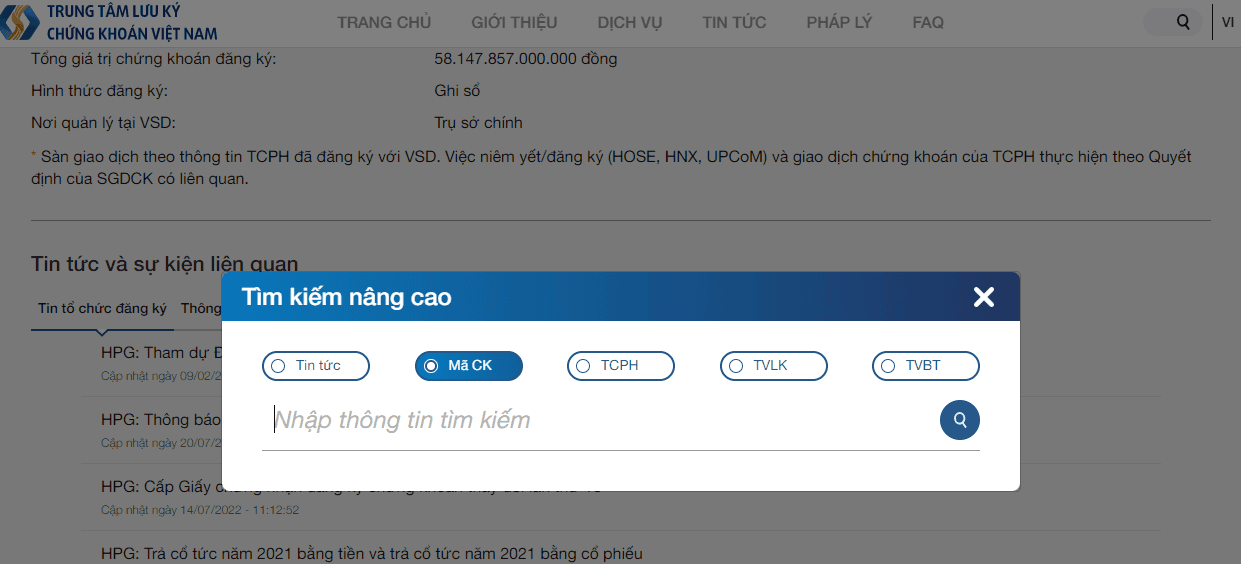Close the Tìm kiếm nâng cao dialog
The image size is (1241, 564).
pyautogui.click(x=984, y=297)
